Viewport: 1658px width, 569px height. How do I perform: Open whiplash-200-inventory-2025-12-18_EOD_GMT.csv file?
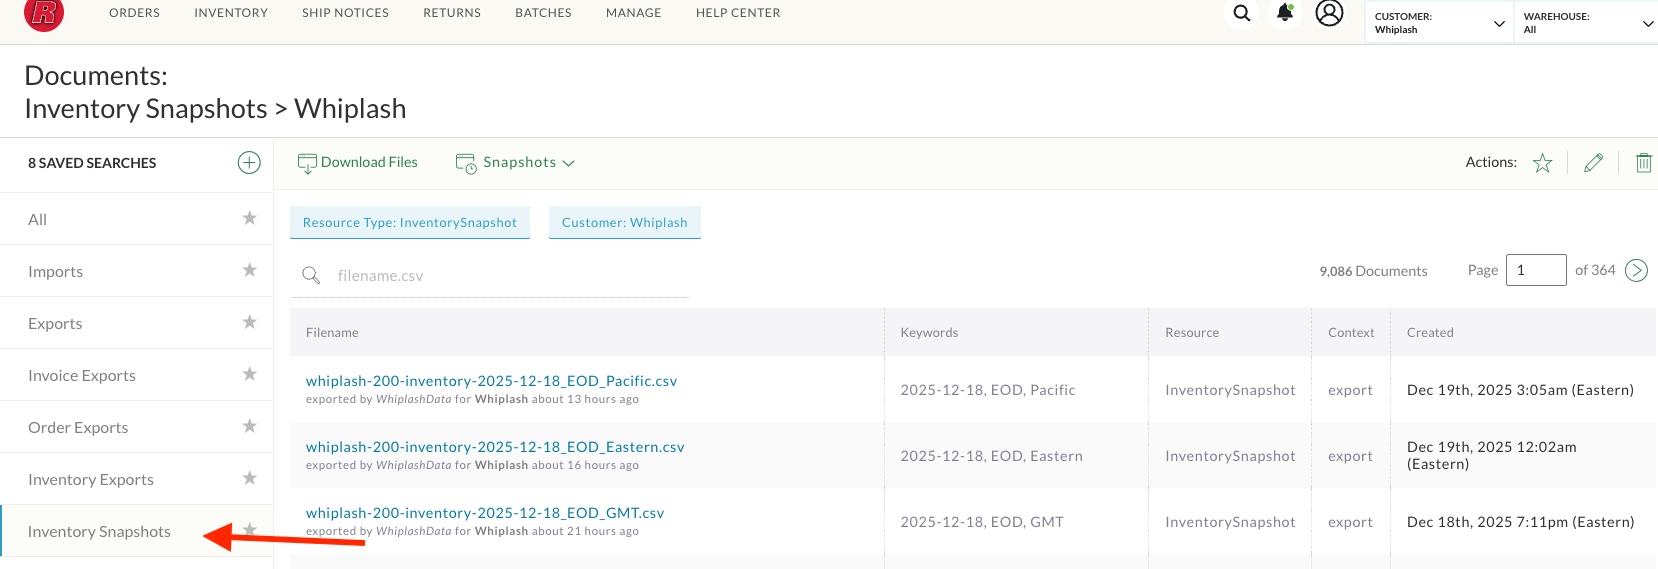point(485,513)
